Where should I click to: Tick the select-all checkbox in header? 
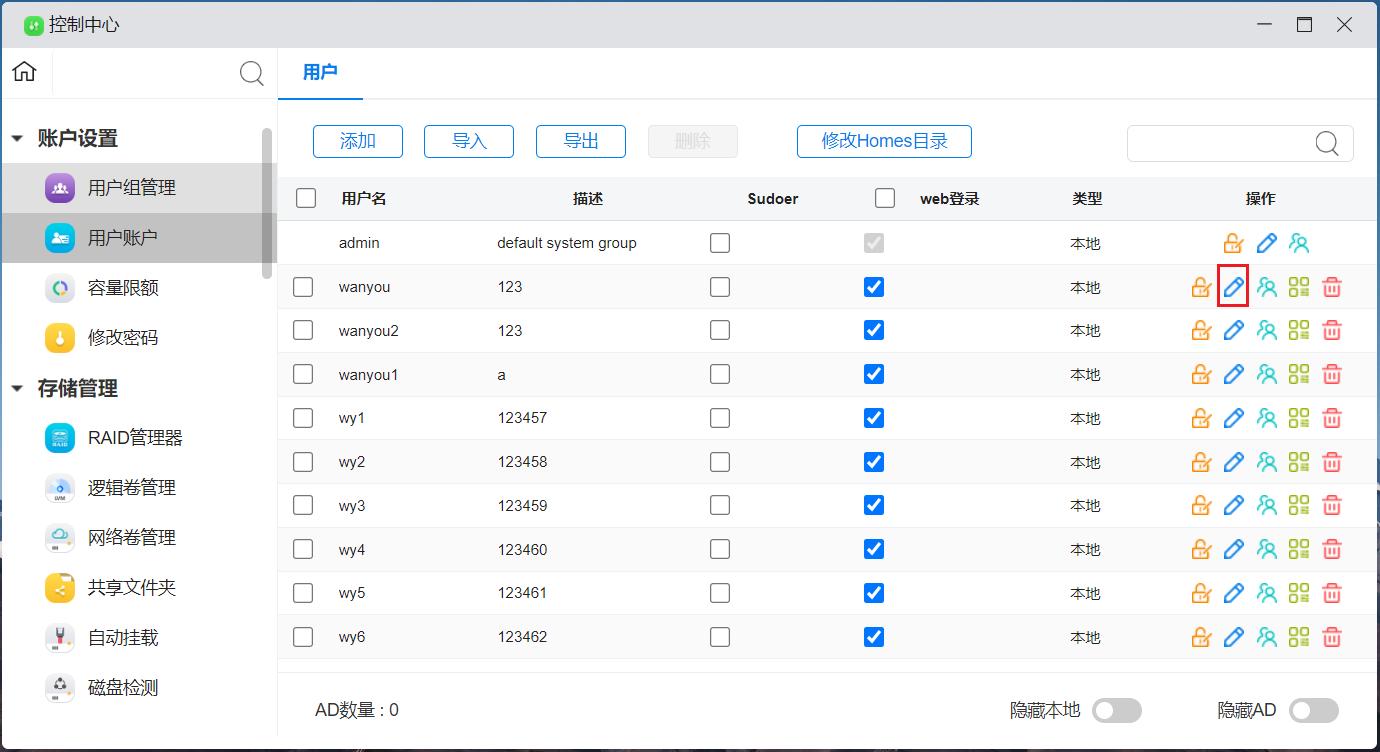tap(306, 198)
